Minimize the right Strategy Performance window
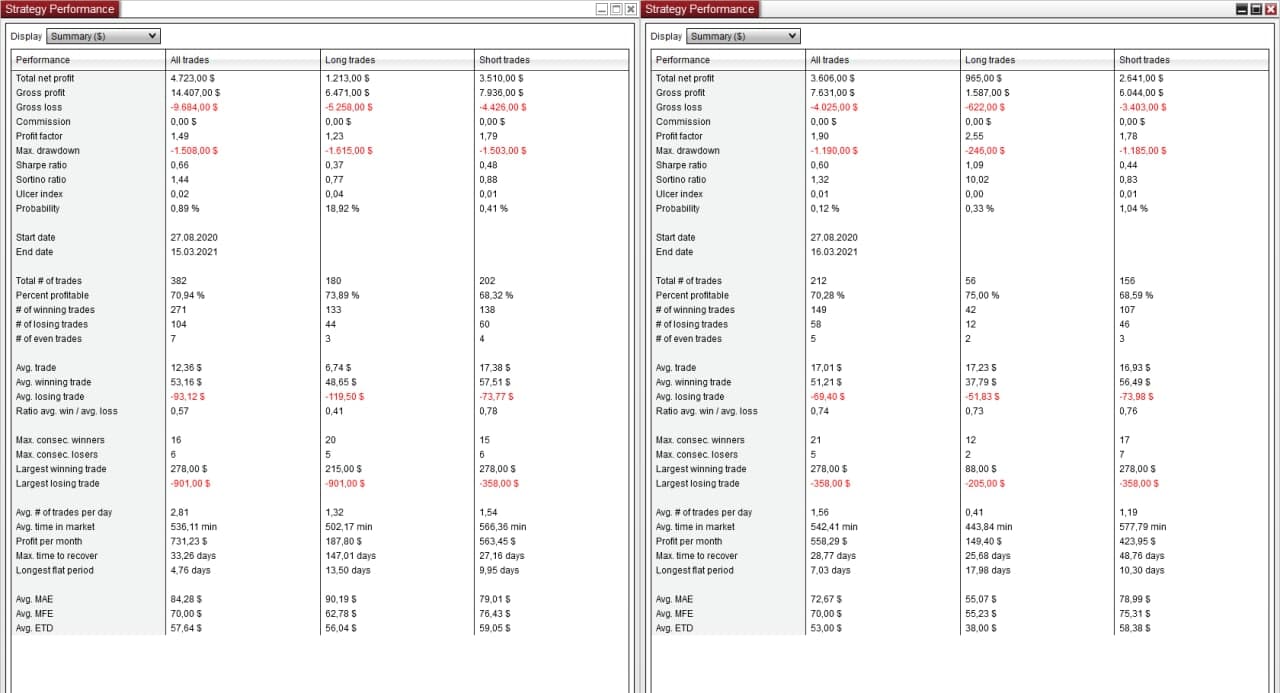 click(x=1242, y=9)
